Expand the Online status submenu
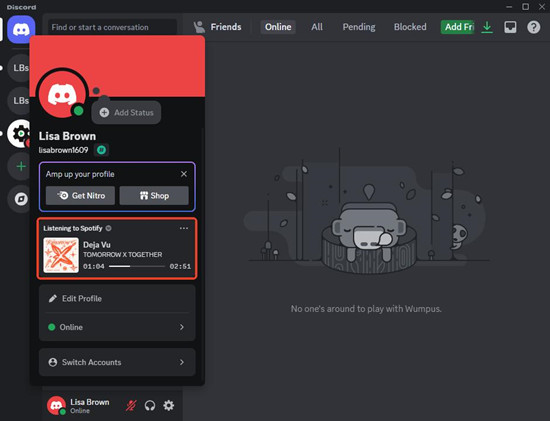Image resolution: width=550 pixels, height=421 pixels. coord(117,327)
